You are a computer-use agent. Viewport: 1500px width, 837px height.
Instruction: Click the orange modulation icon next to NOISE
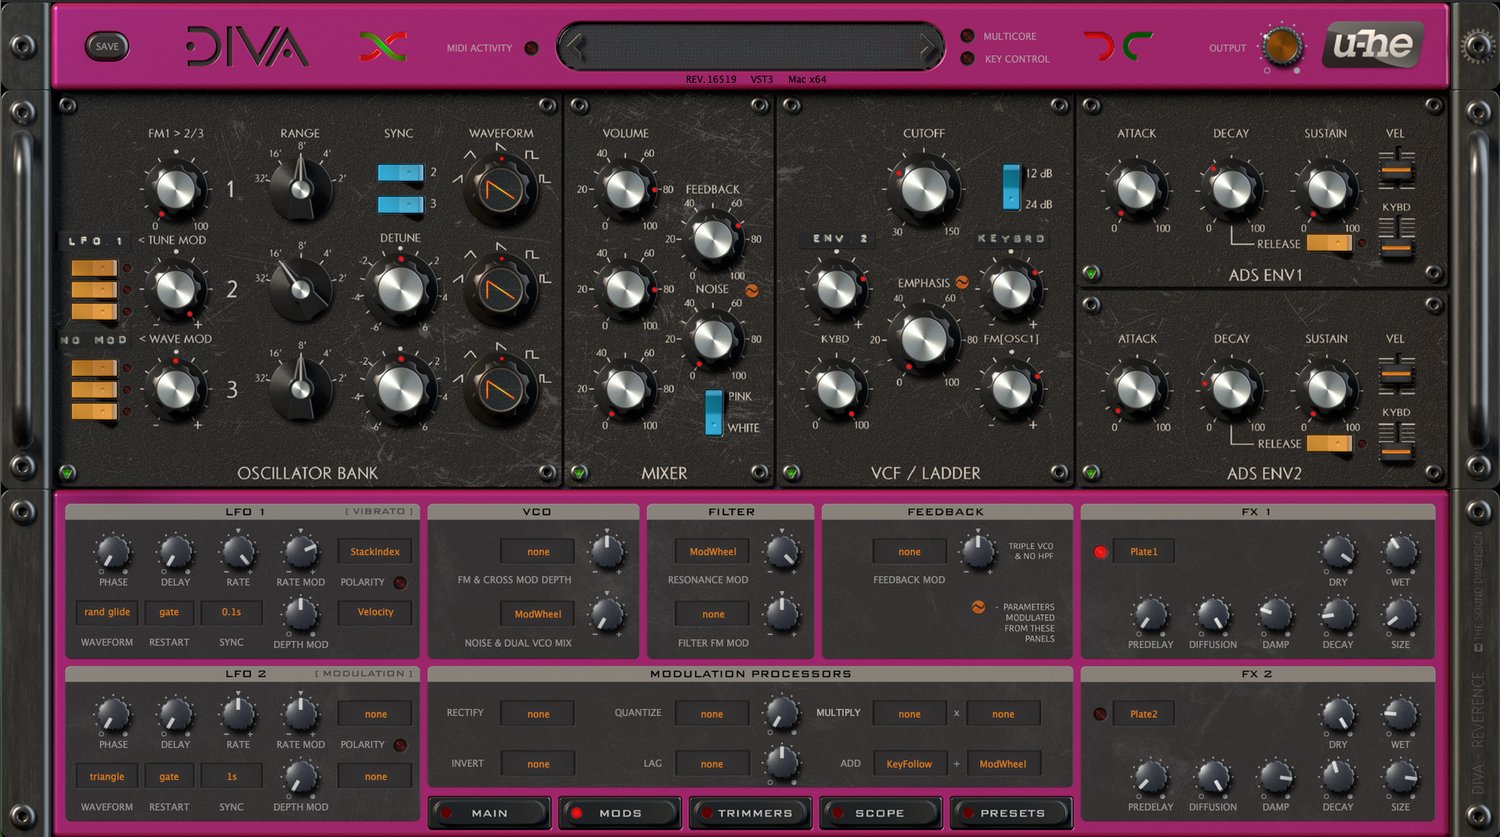(x=751, y=291)
